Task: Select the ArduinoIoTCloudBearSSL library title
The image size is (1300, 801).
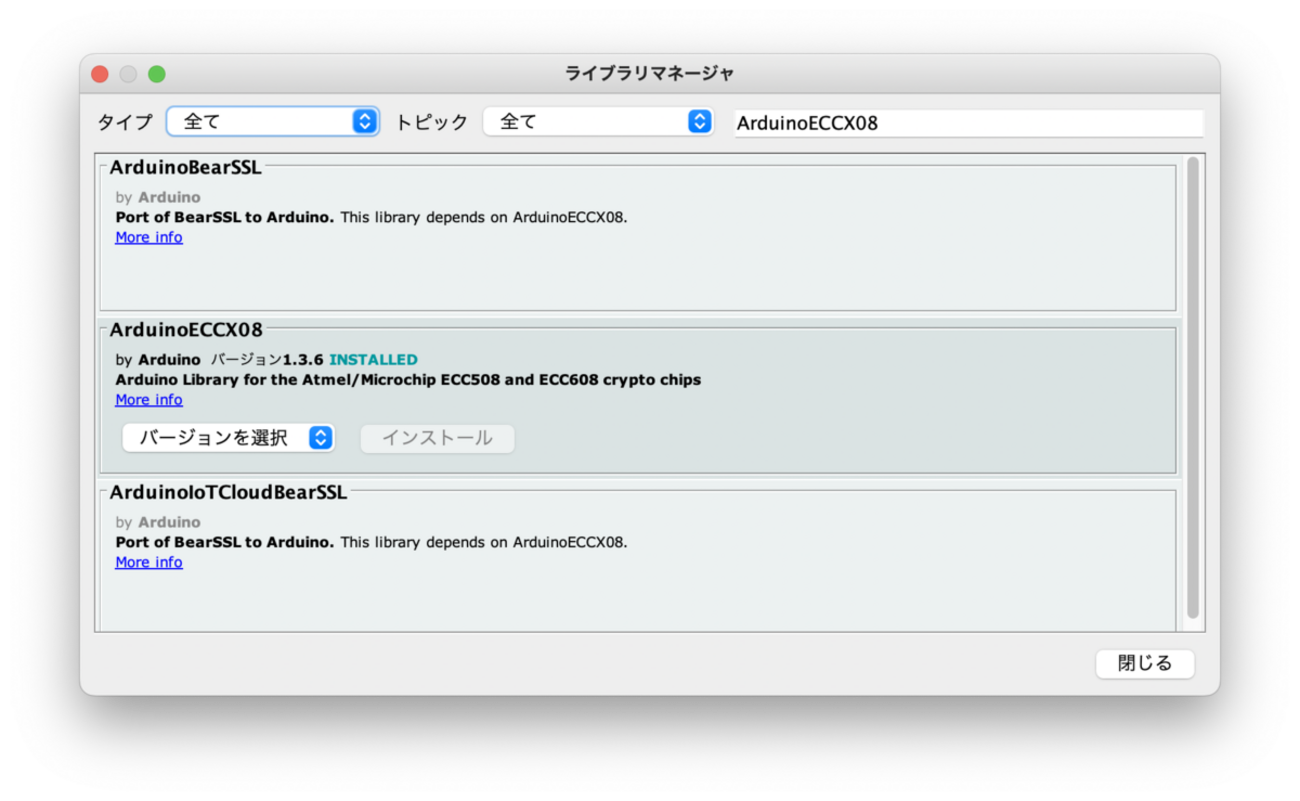Action: [228, 493]
